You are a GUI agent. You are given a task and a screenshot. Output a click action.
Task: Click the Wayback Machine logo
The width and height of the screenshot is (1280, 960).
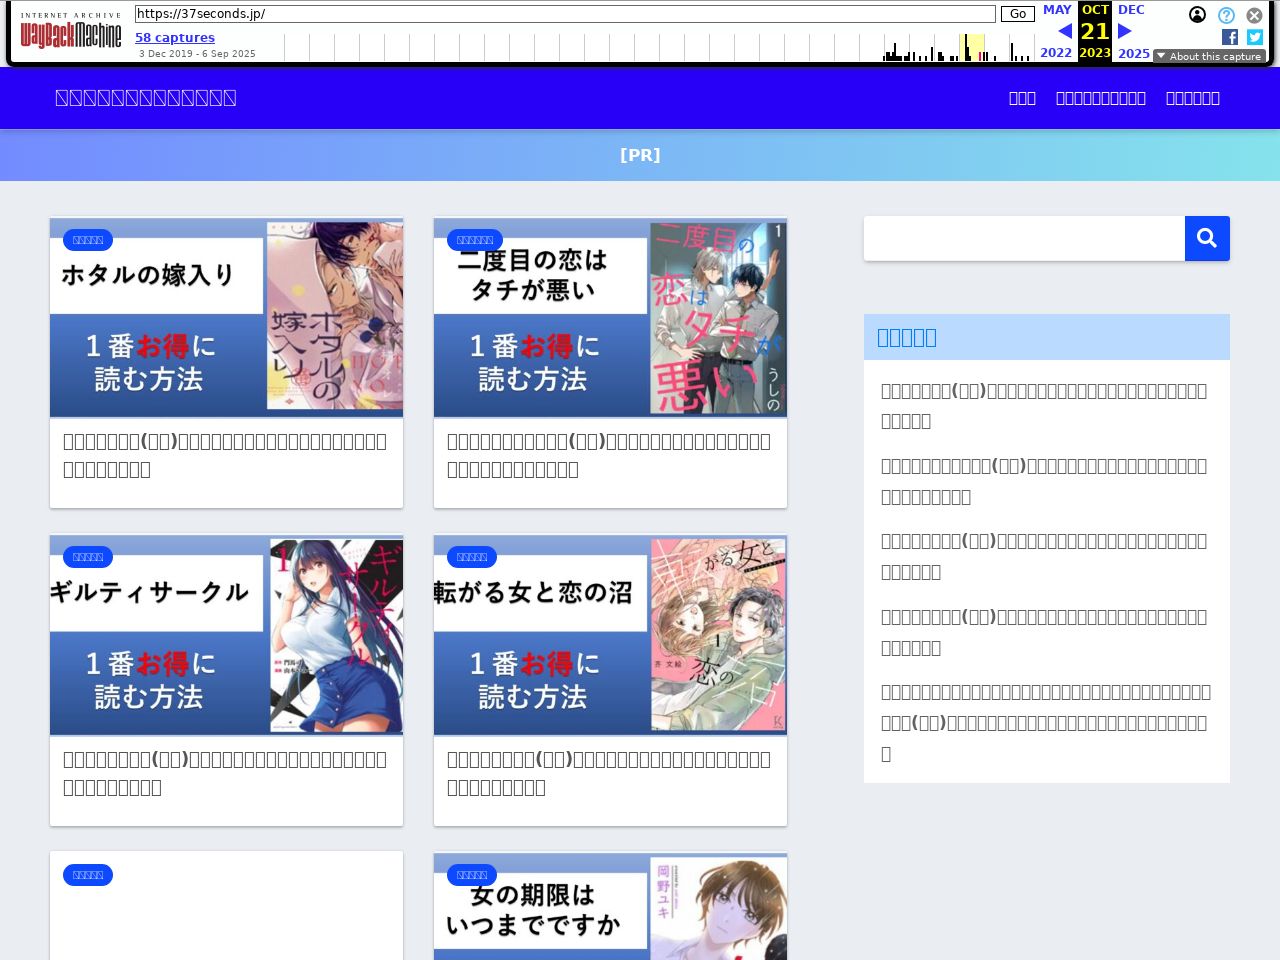(71, 35)
